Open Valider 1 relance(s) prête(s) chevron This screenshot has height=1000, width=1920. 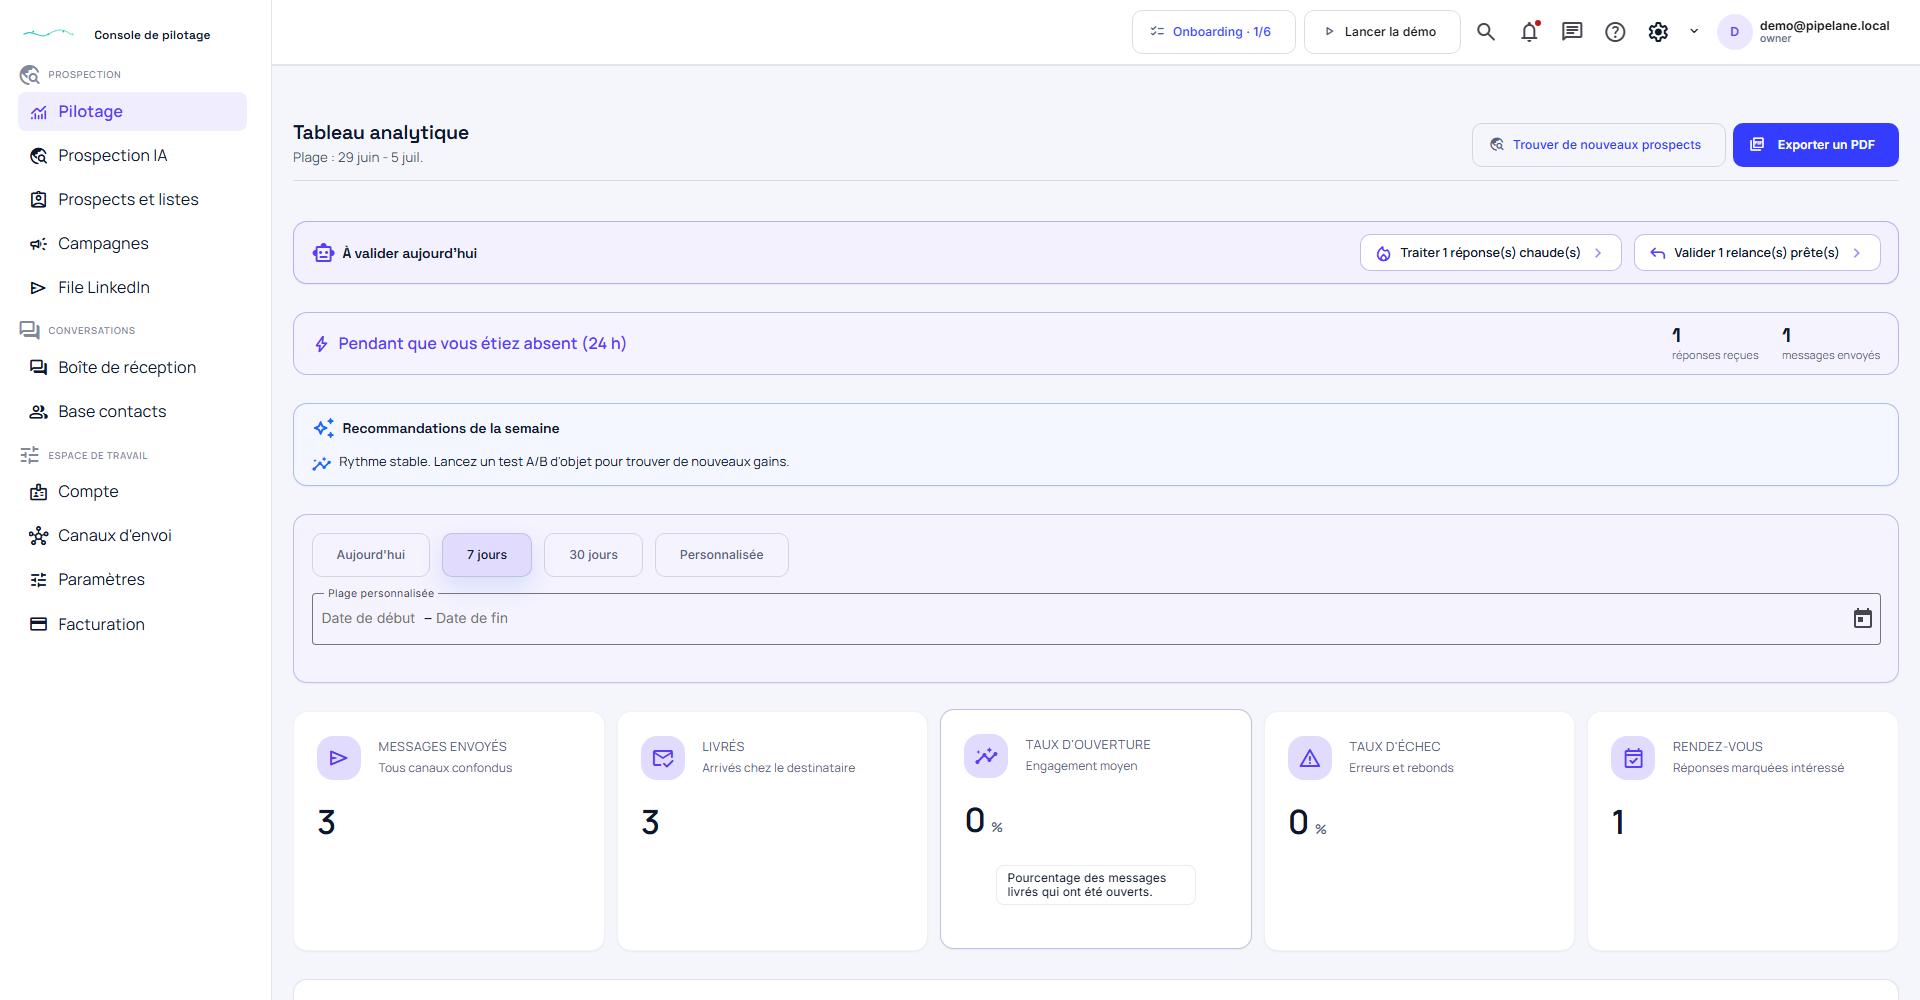[1856, 253]
